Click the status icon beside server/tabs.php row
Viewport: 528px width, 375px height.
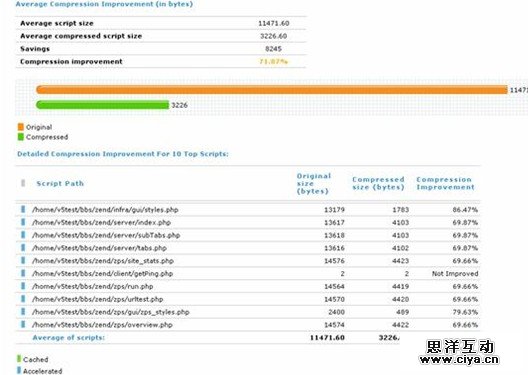click(23, 248)
